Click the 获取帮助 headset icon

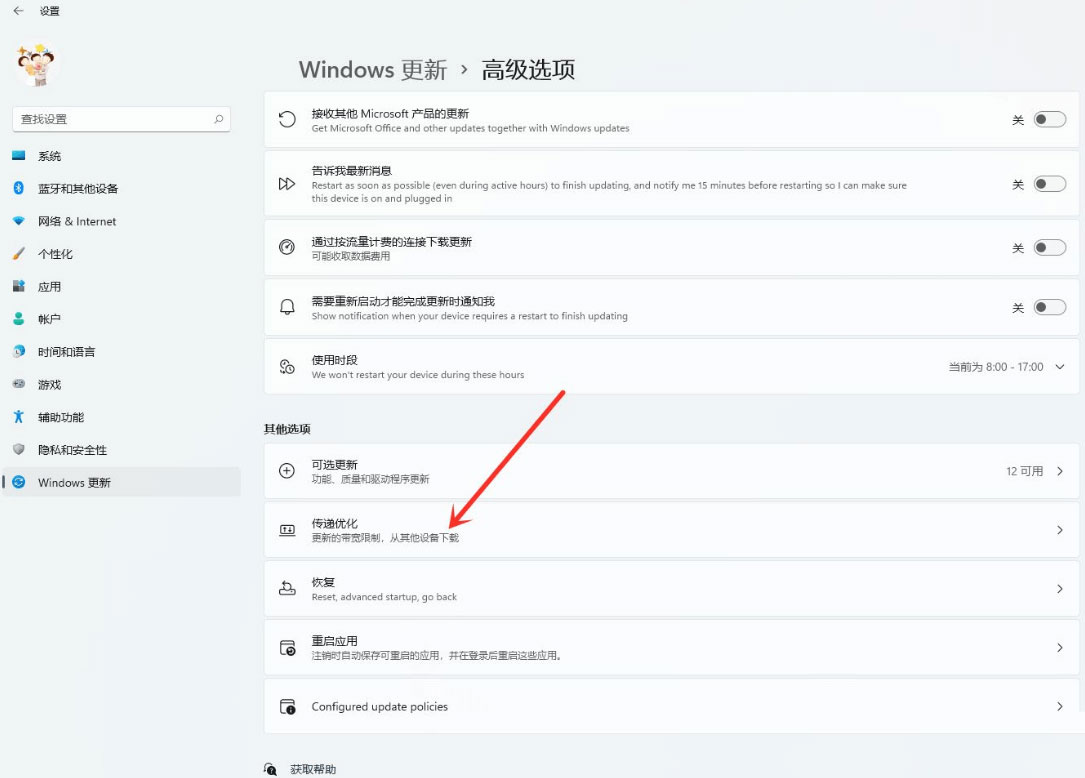[x=271, y=769]
